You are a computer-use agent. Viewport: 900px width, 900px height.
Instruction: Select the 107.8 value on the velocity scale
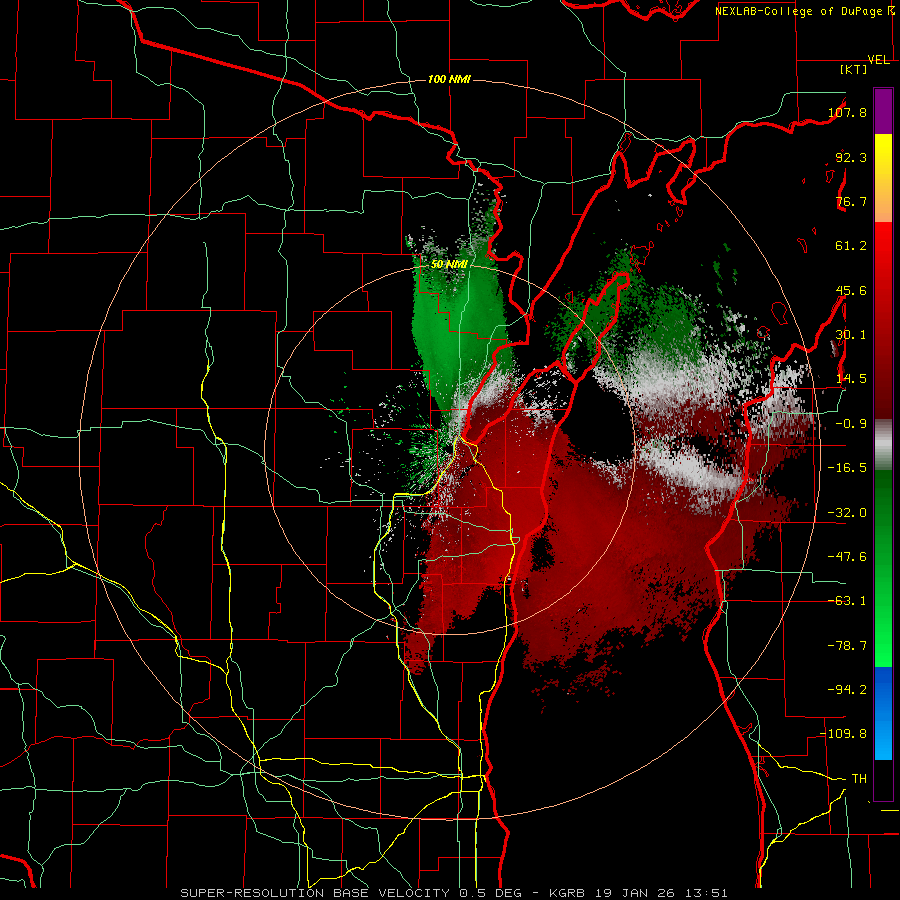tap(847, 112)
